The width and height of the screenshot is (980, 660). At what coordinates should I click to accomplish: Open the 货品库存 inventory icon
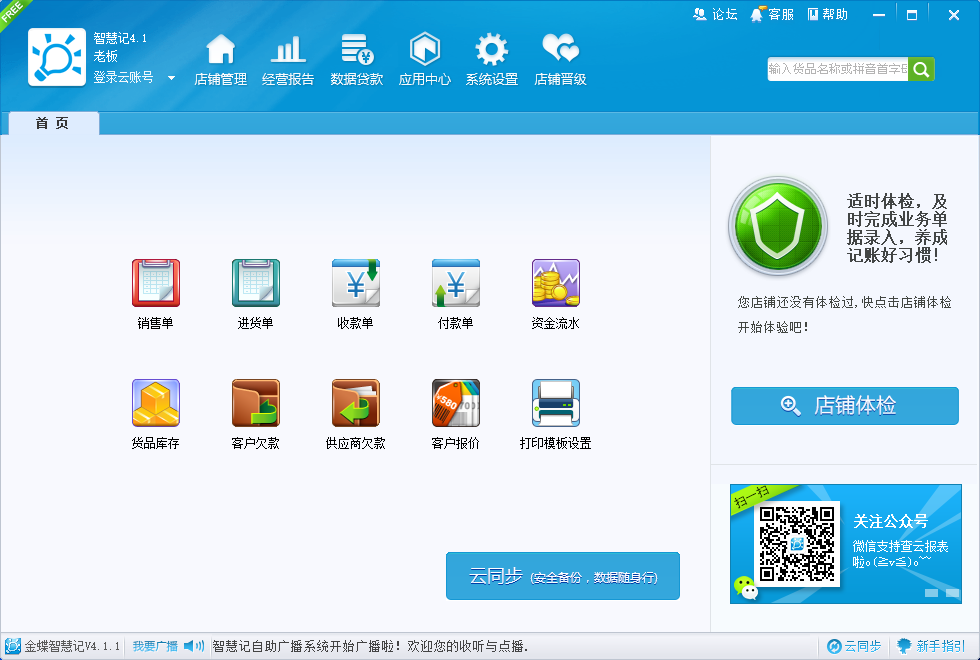click(x=156, y=403)
